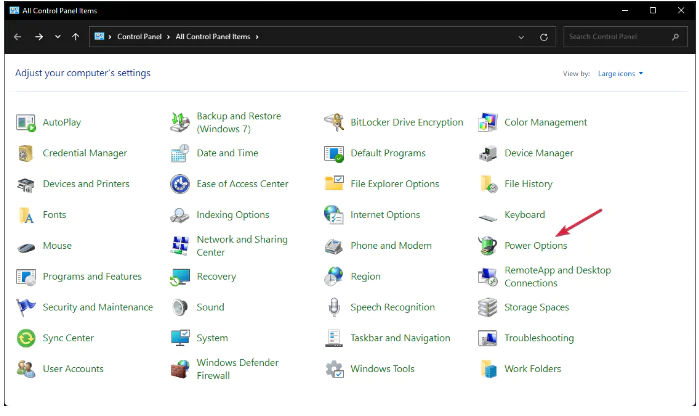Go up one level with Up arrow
Image resolution: width=699 pixels, height=416 pixels.
tap(76, 37)
